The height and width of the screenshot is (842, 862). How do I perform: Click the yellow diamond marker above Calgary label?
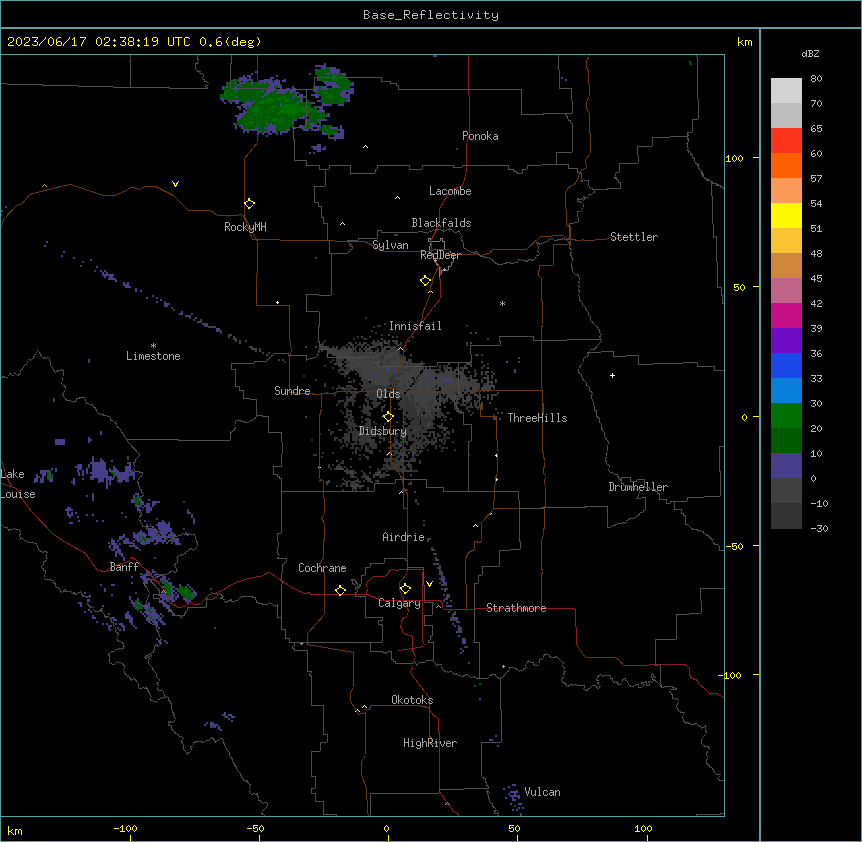click(405, 589)
